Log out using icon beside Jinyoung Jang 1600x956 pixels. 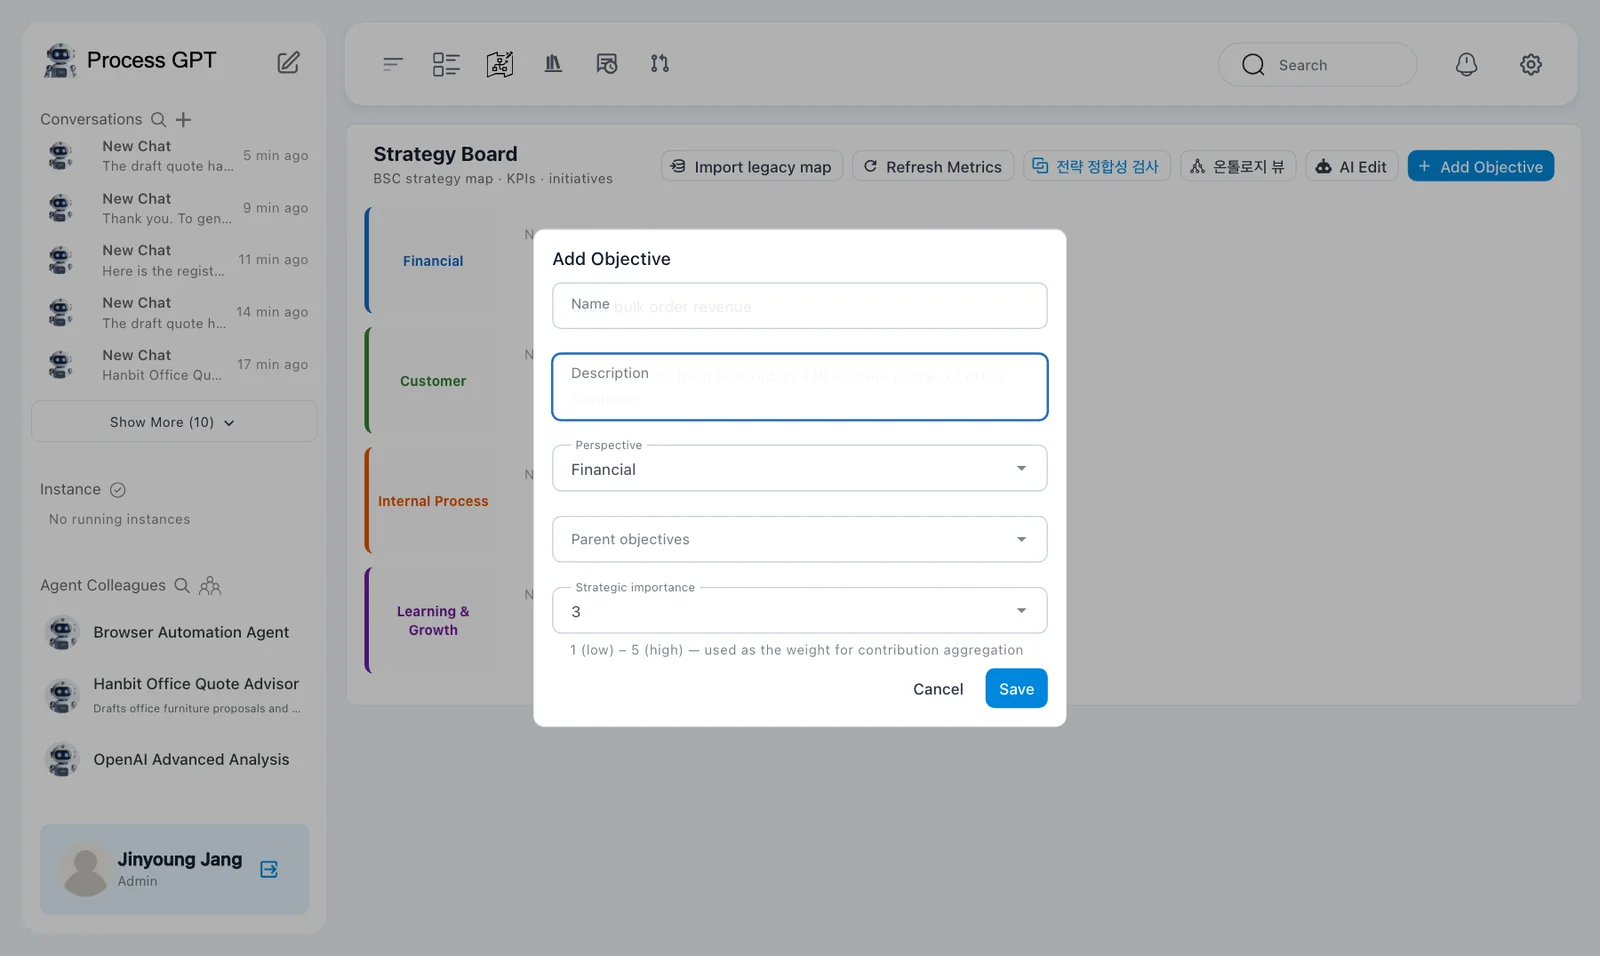click(269, 869)
